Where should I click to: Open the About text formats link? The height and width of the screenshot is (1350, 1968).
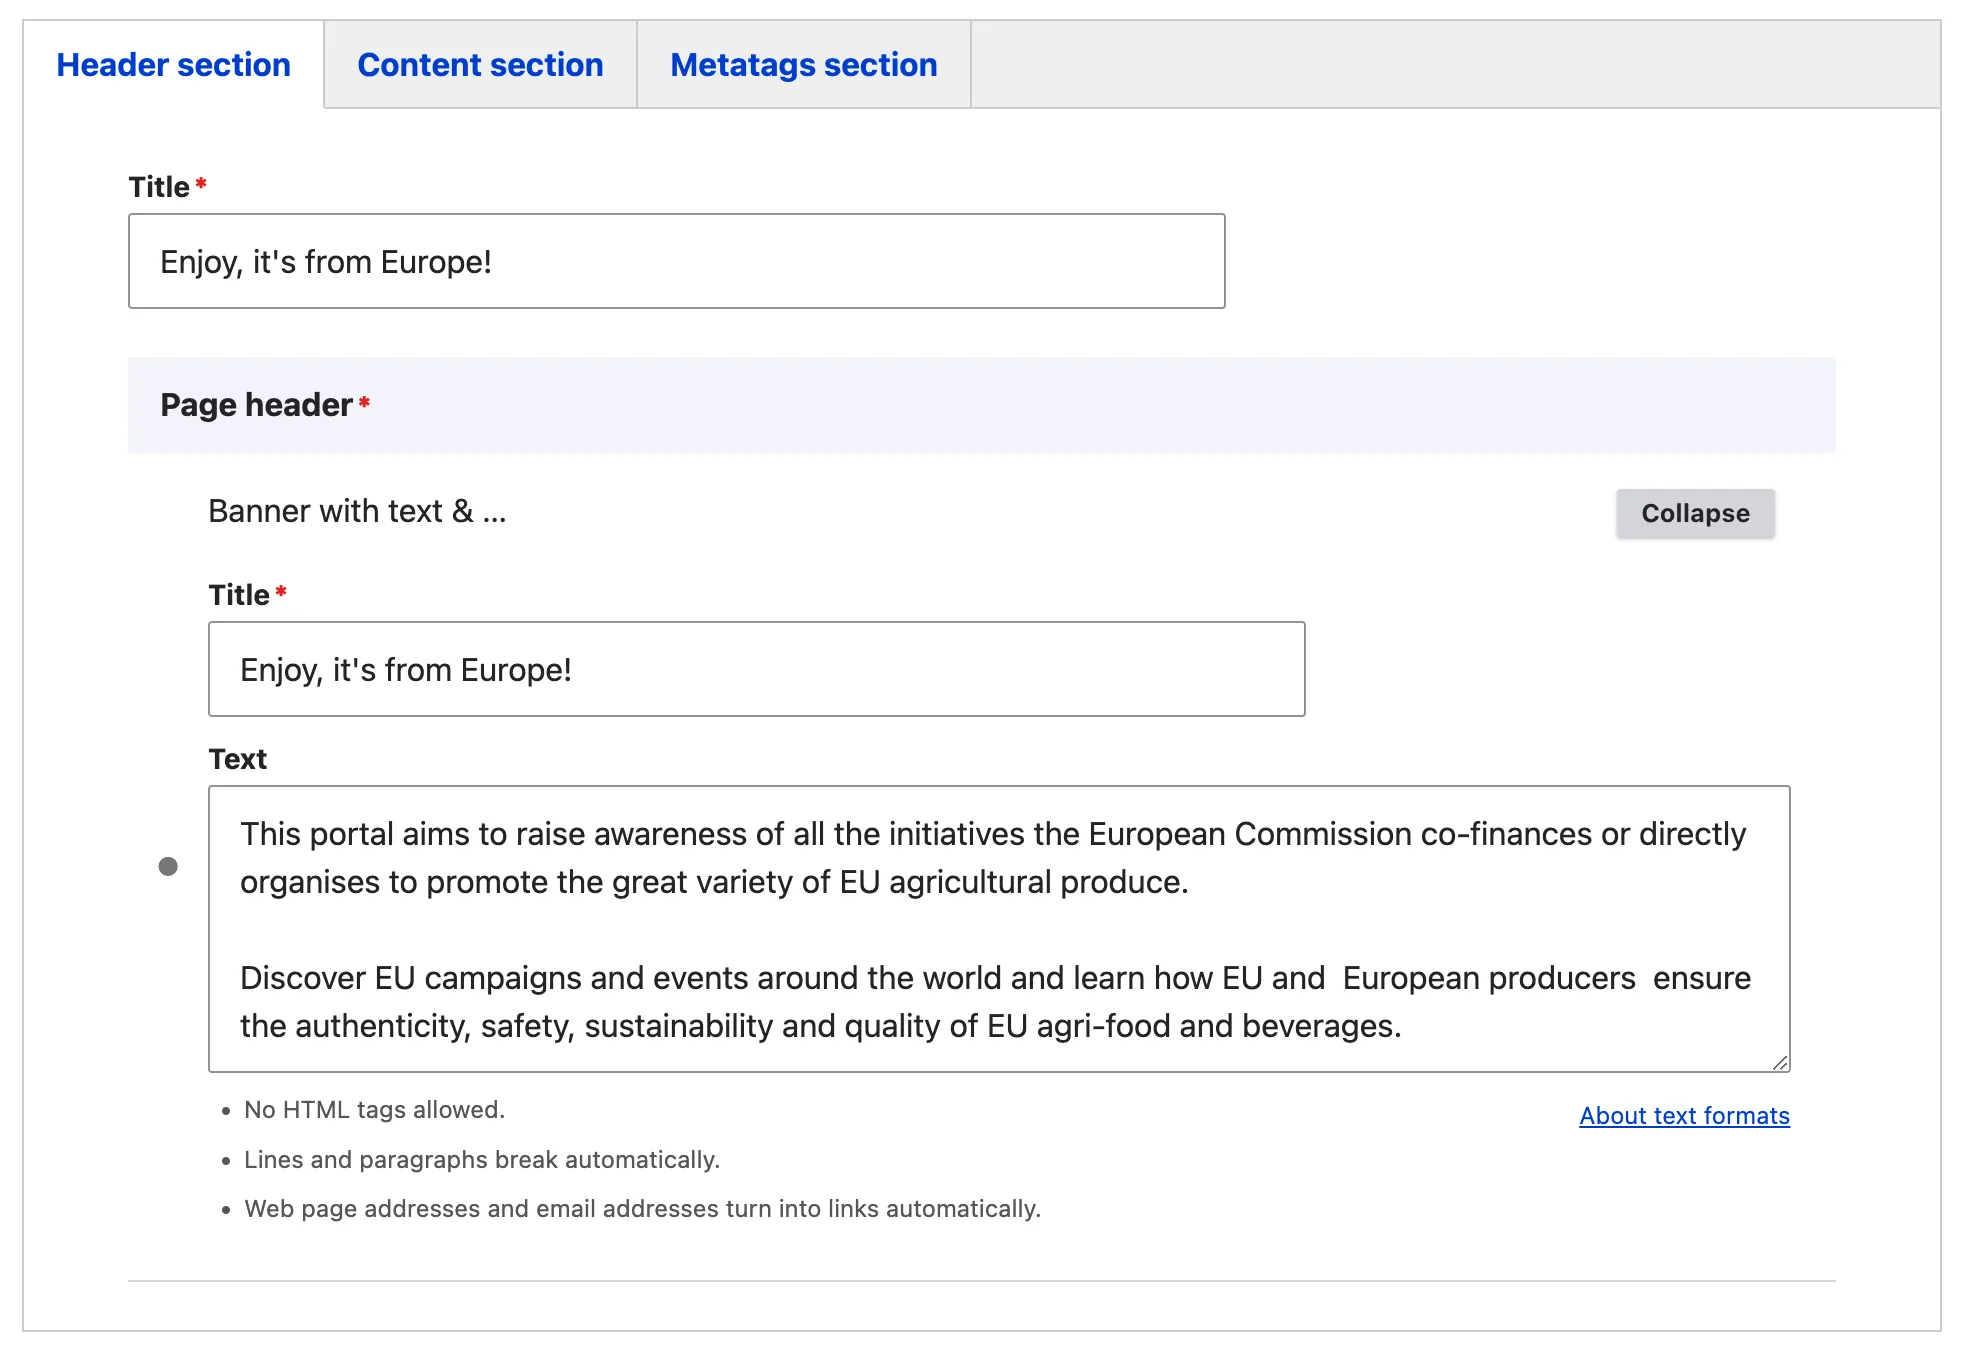[x=1684, y=1115]
